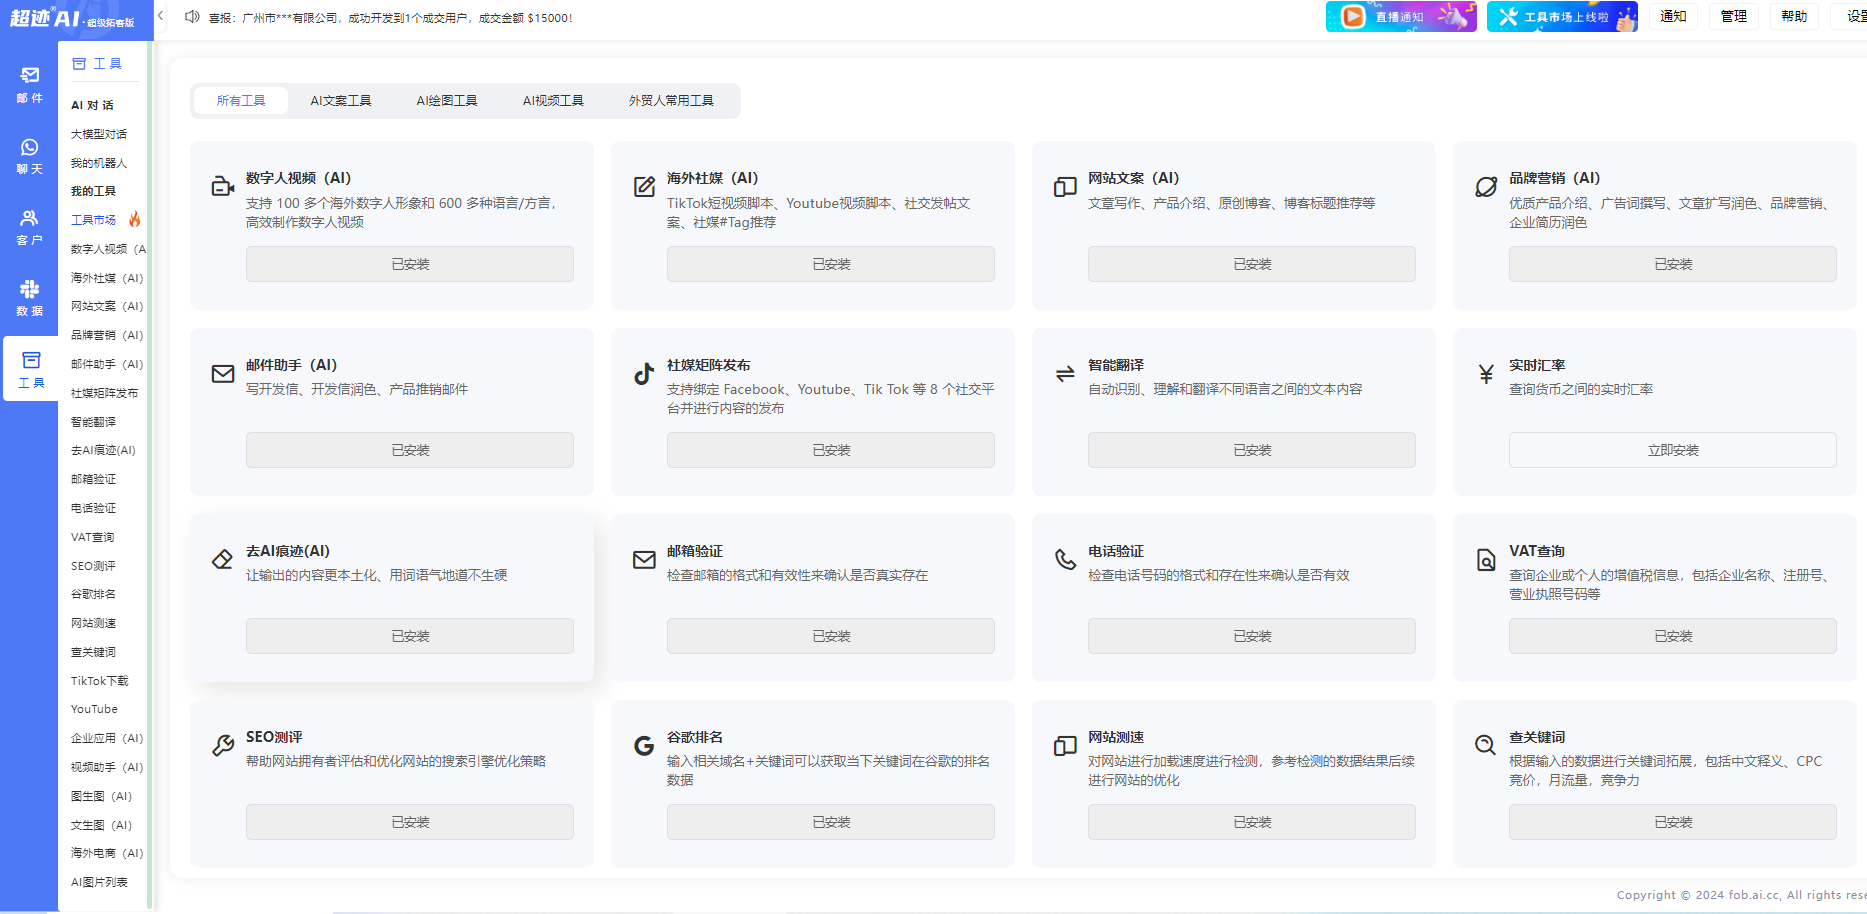Open the 邮件 (Mail) sidebar icon
The width and height of the screenshot is (1867, 914).
(29, 84)
